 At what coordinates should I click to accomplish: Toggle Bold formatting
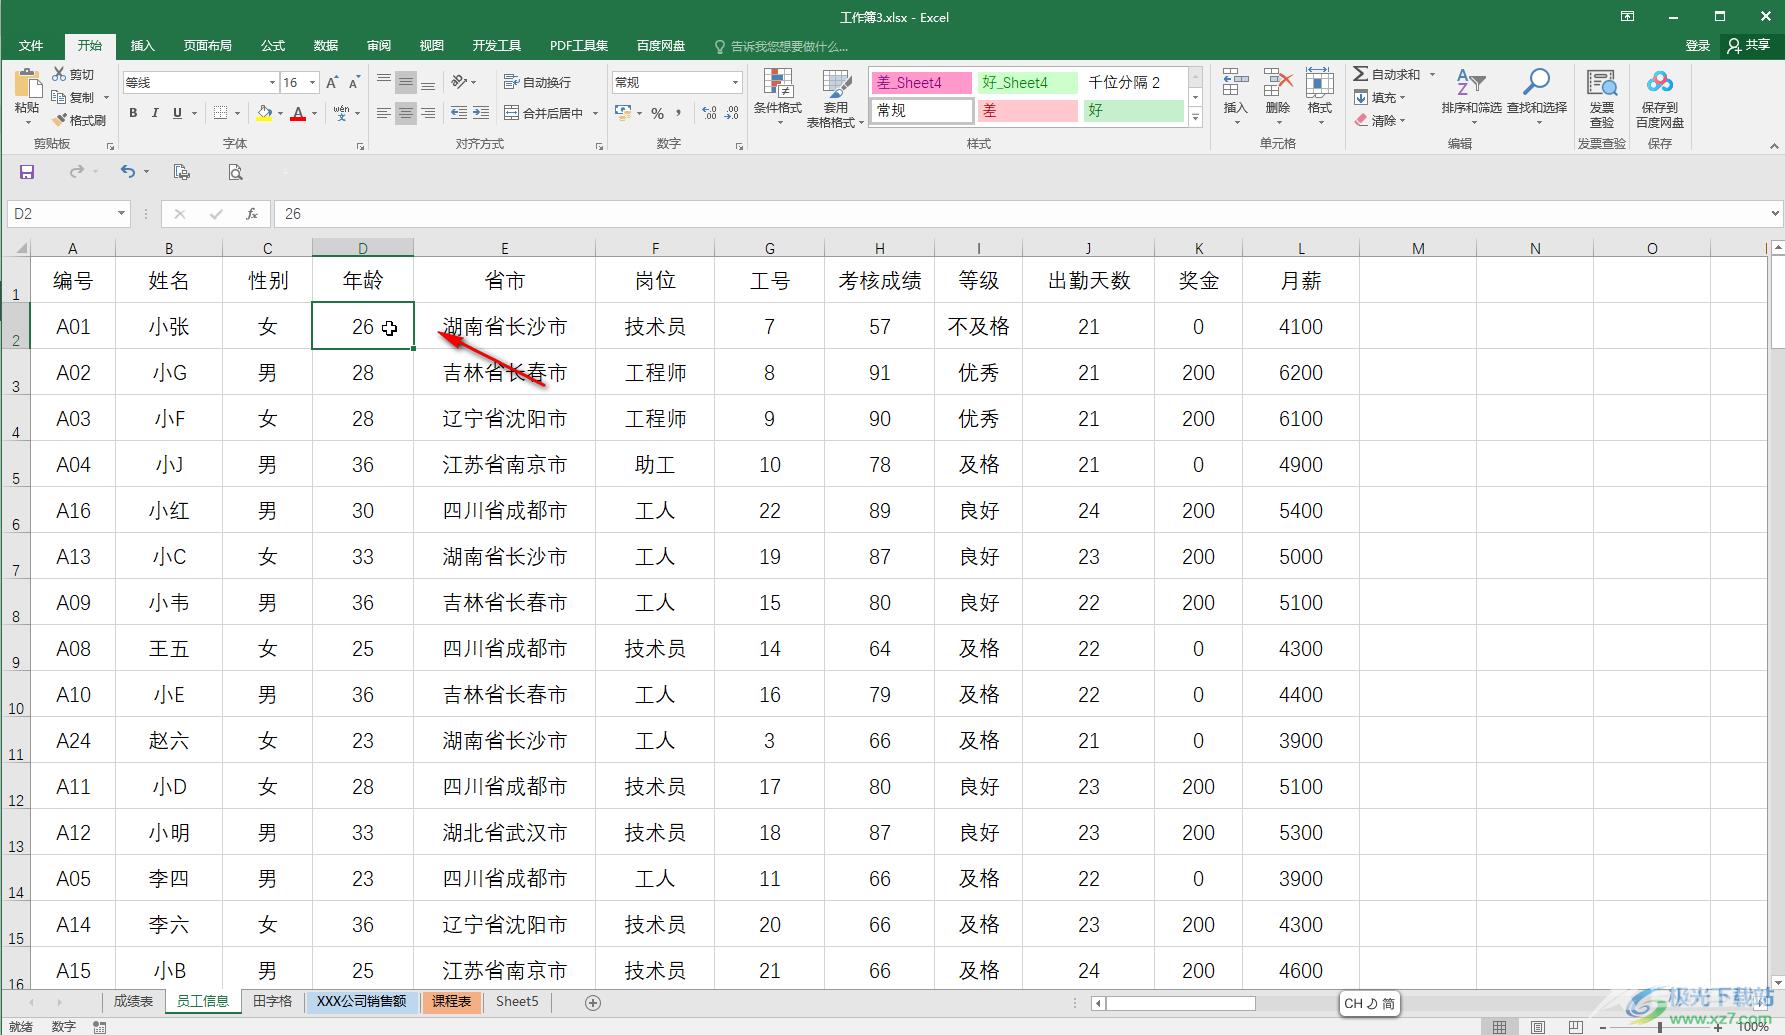point(133,113)
